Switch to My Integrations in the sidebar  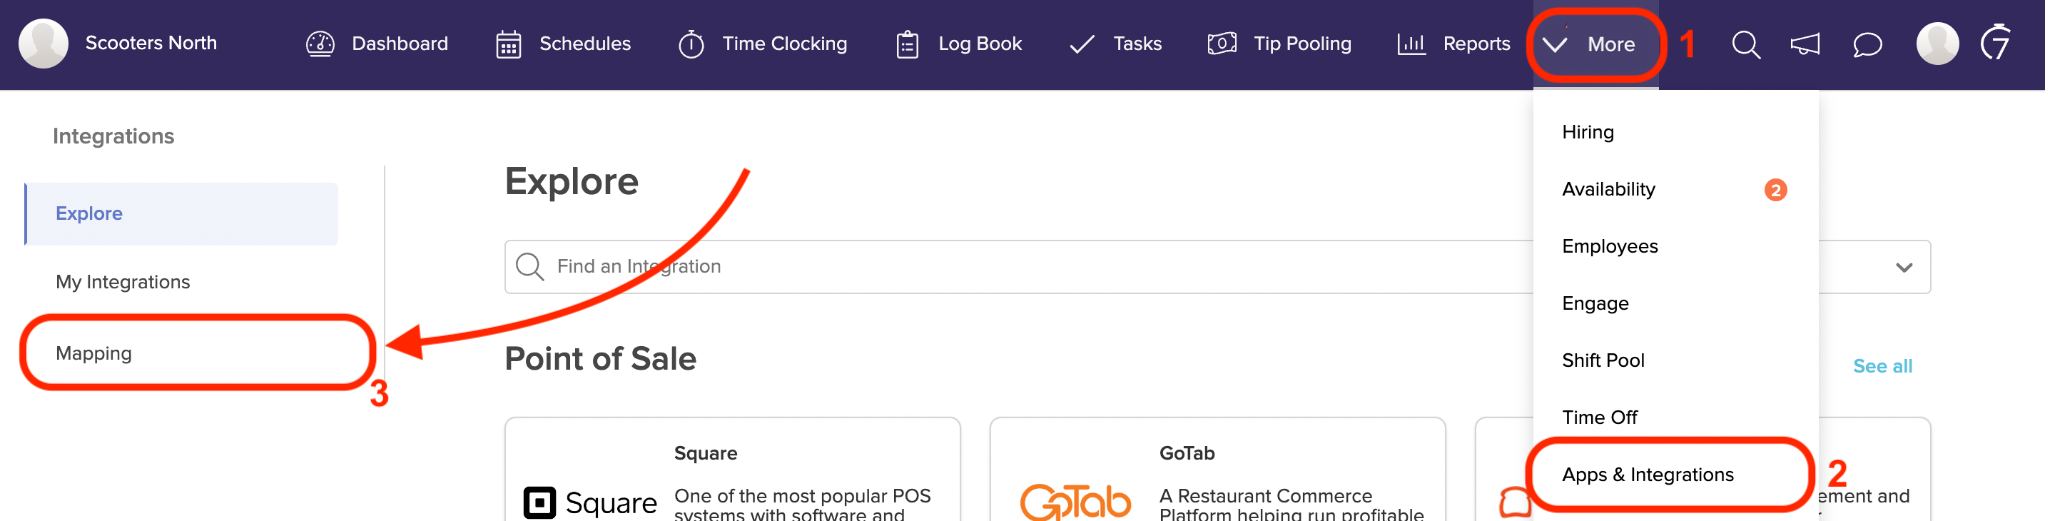(x=123, y=282)
